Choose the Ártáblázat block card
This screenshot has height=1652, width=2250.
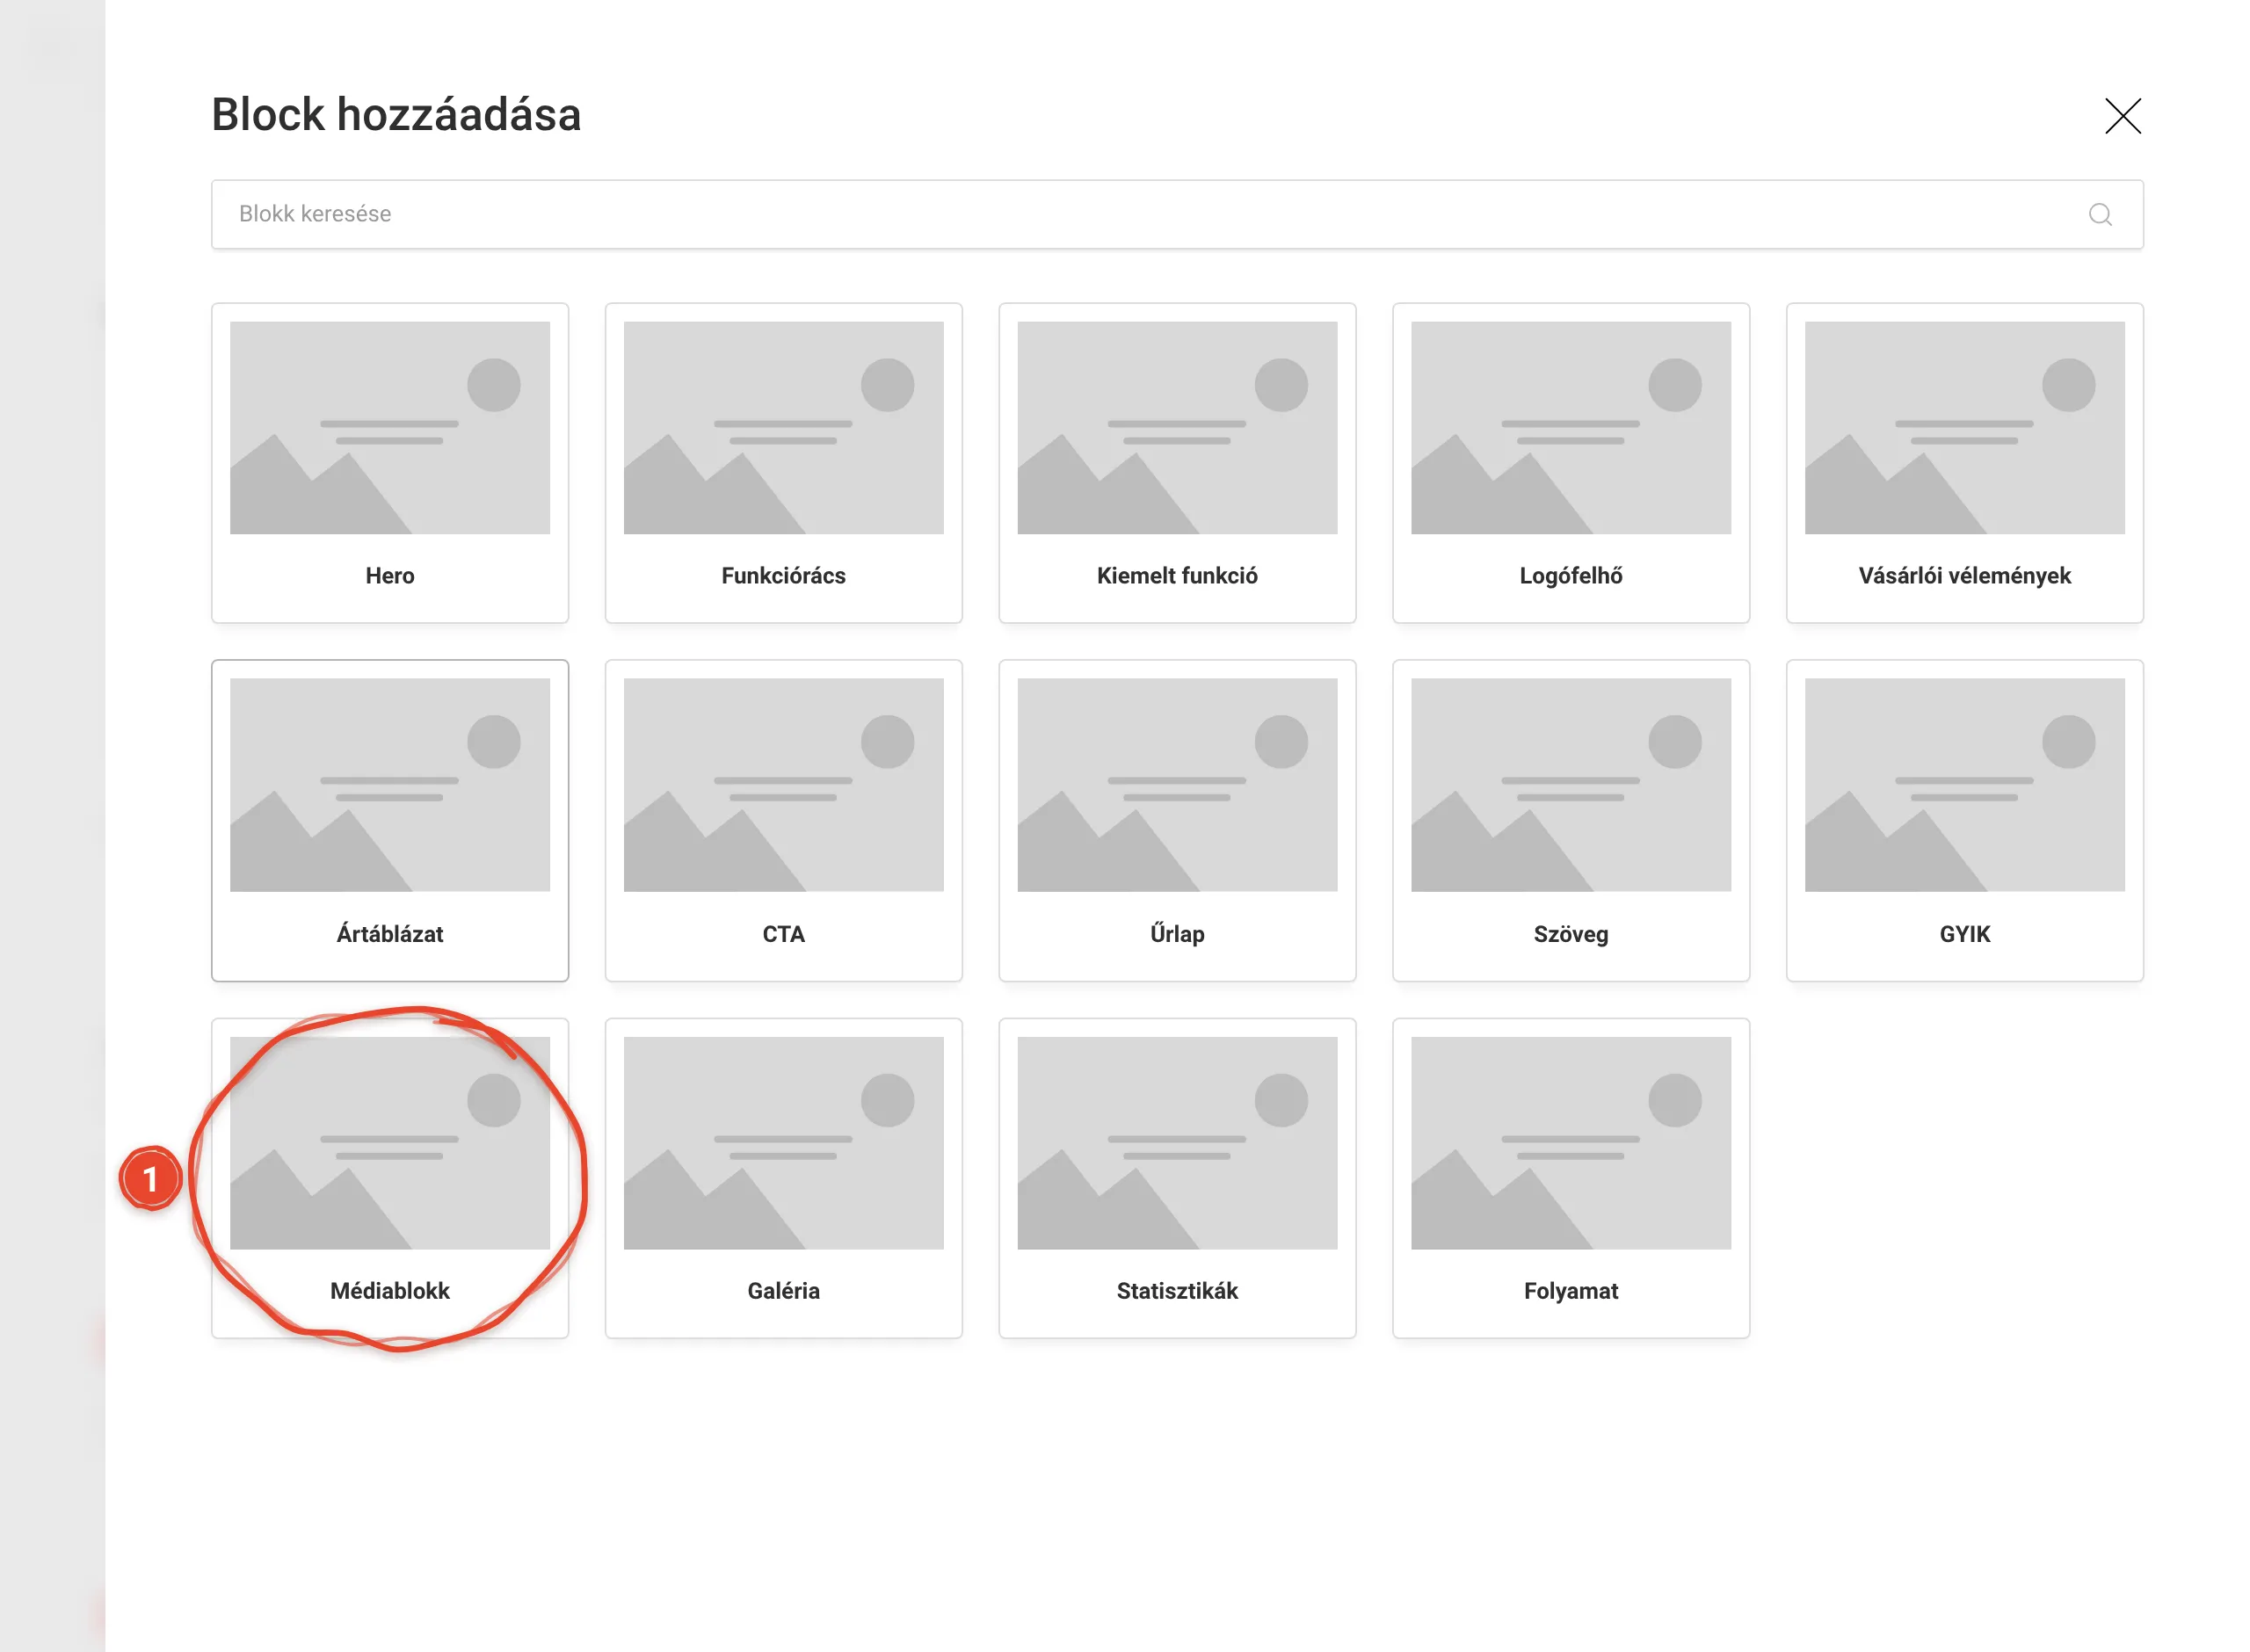pos(390,820)
